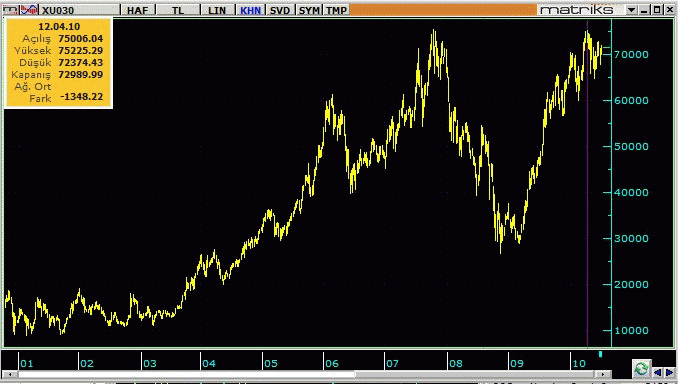The height and width of the screenshot is (384, 678).
Task: Switch chart period with the HAF button
Action: point(138,10)
